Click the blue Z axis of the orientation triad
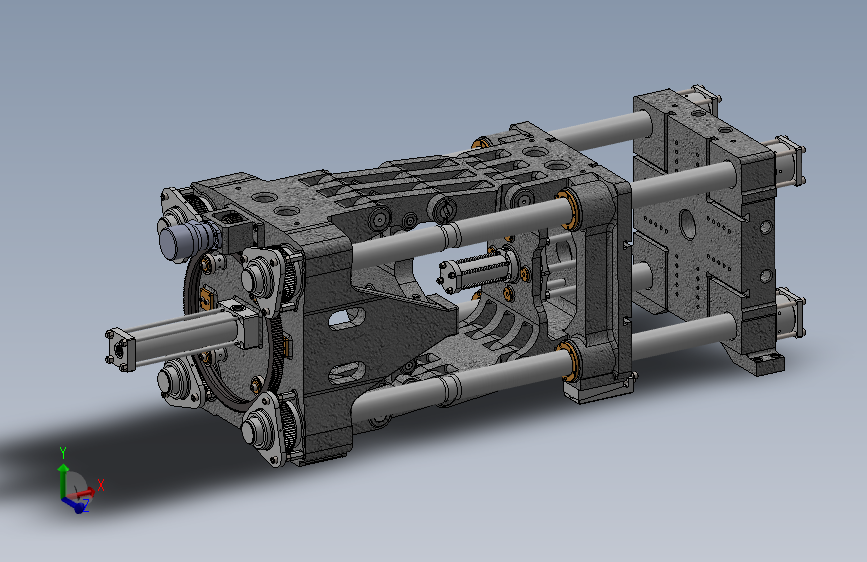This screenshot has height=562, width=867. tap(75, 506)
